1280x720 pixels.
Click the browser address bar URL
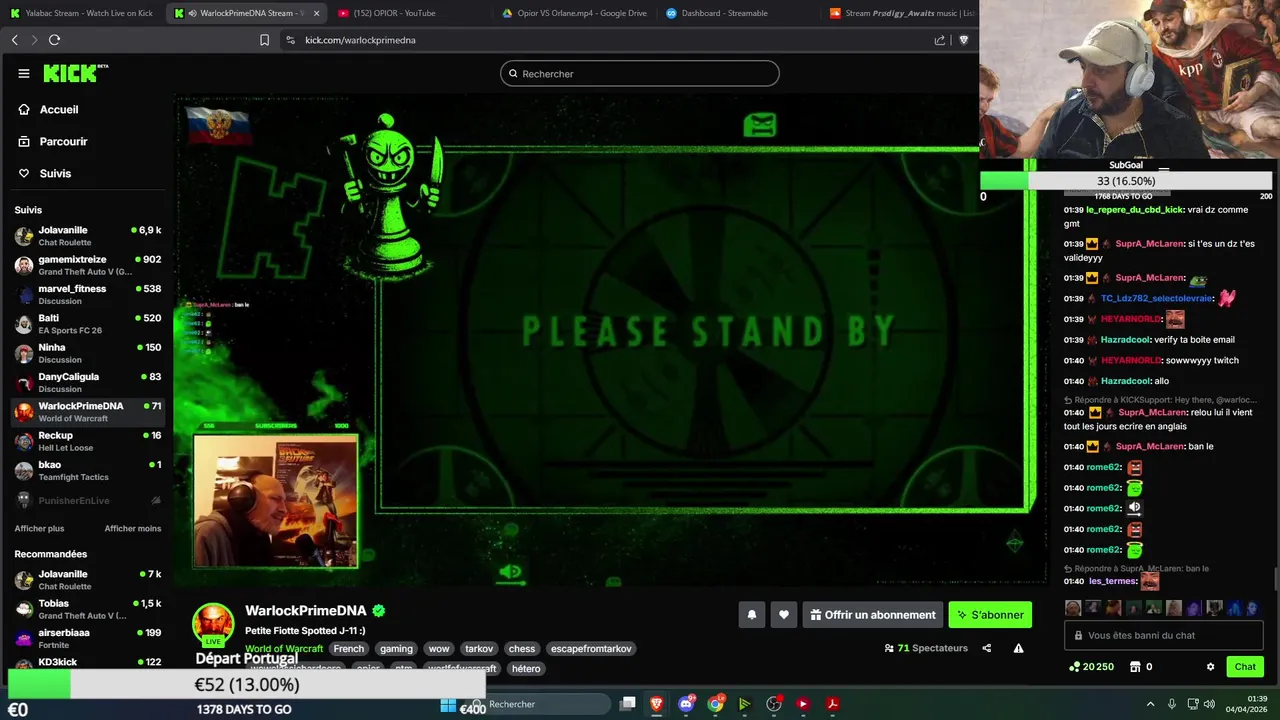click(360, 40)
